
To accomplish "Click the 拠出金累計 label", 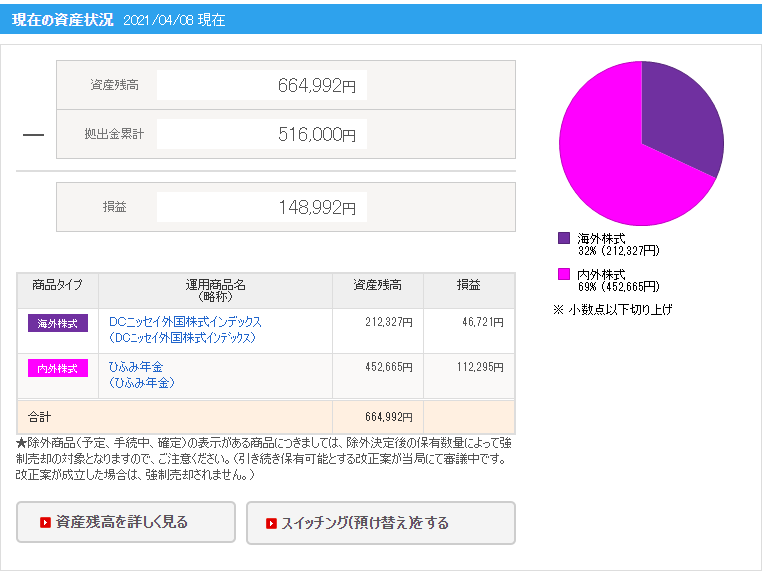I will pos(114,134).
